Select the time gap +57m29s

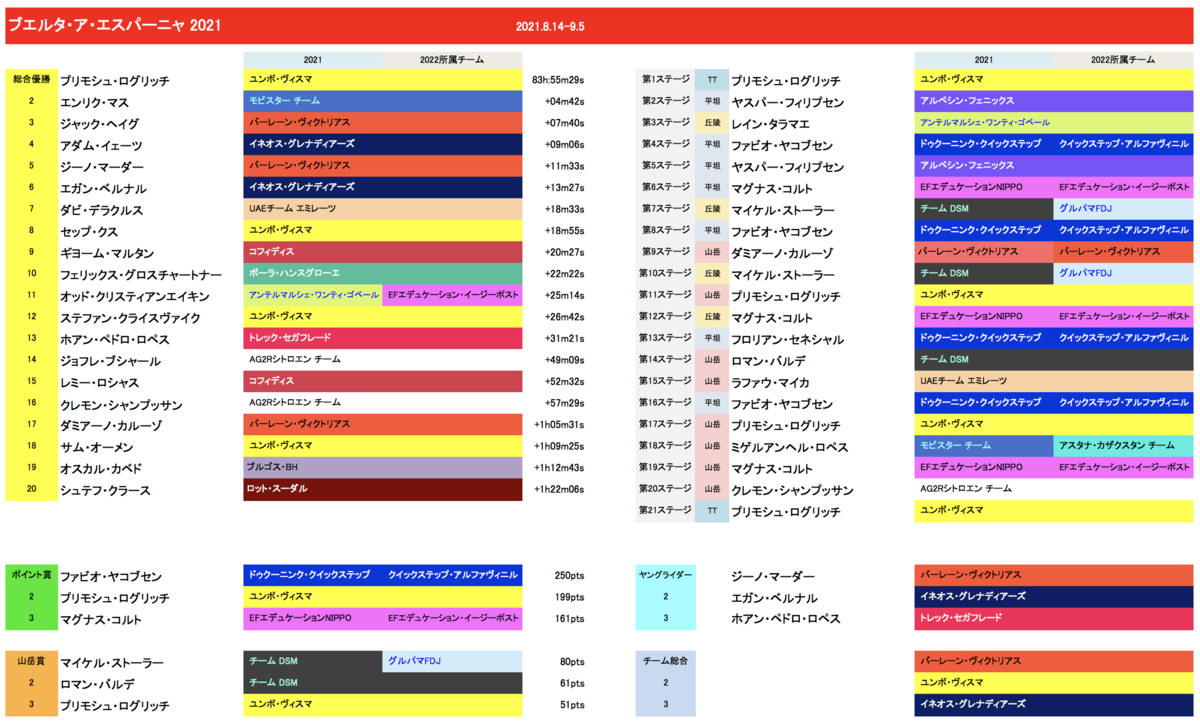coord(564,404)
